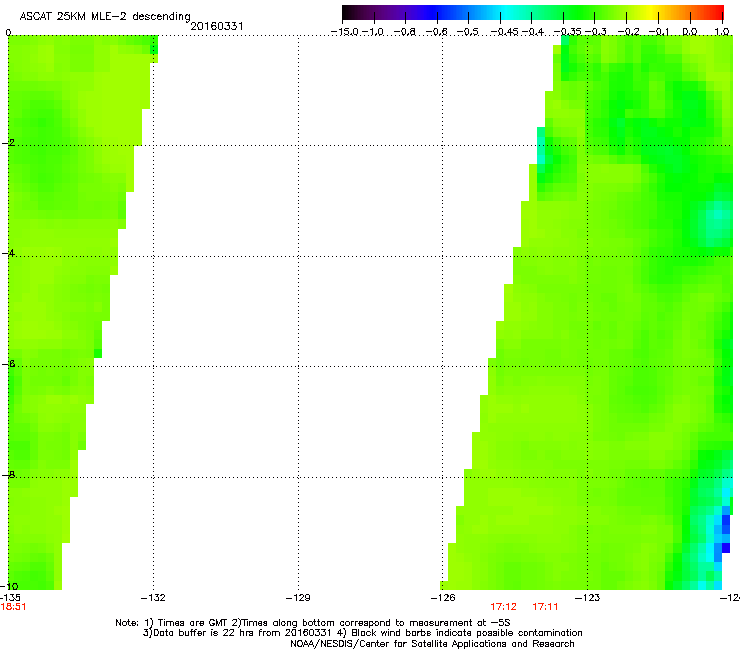Click the color bar label '-0.5'
Viewport: 740px width, 650px height.
pos(468,32)
